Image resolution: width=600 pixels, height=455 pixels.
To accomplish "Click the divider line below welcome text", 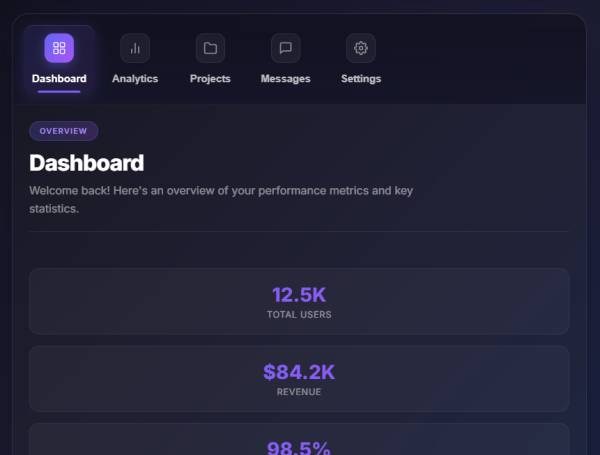I will (299, 232).
